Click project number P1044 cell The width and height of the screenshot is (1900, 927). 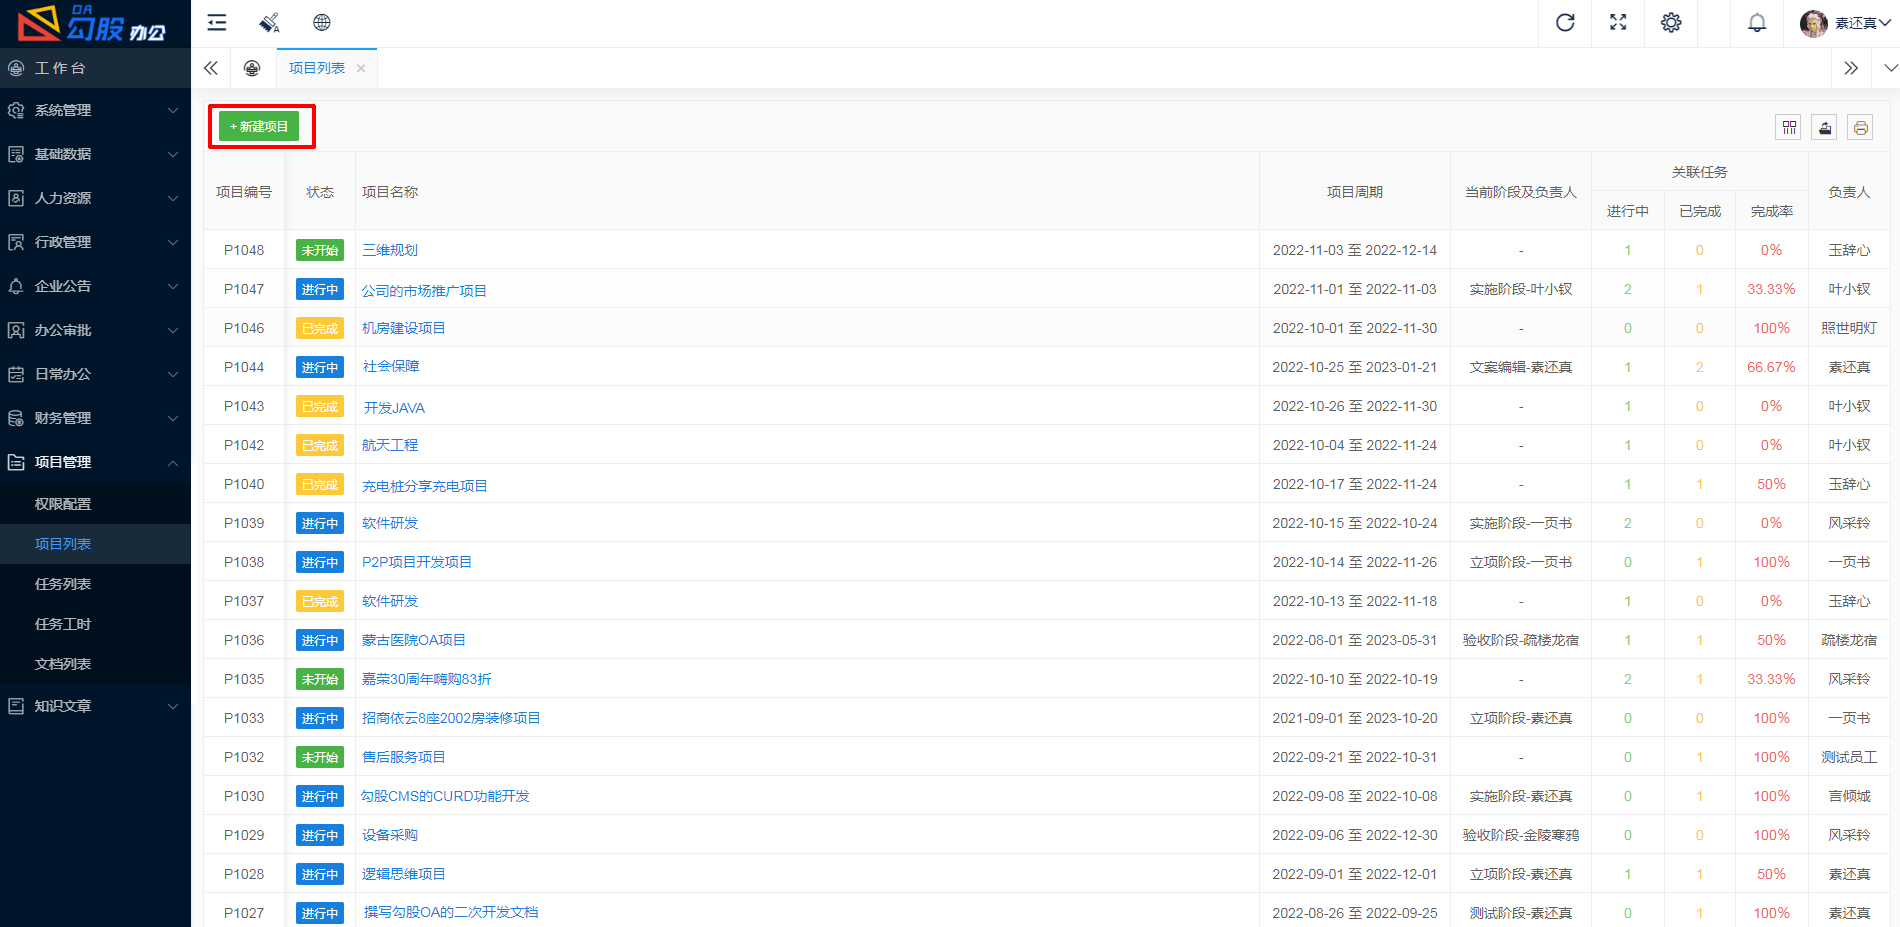tap(244, 367)
